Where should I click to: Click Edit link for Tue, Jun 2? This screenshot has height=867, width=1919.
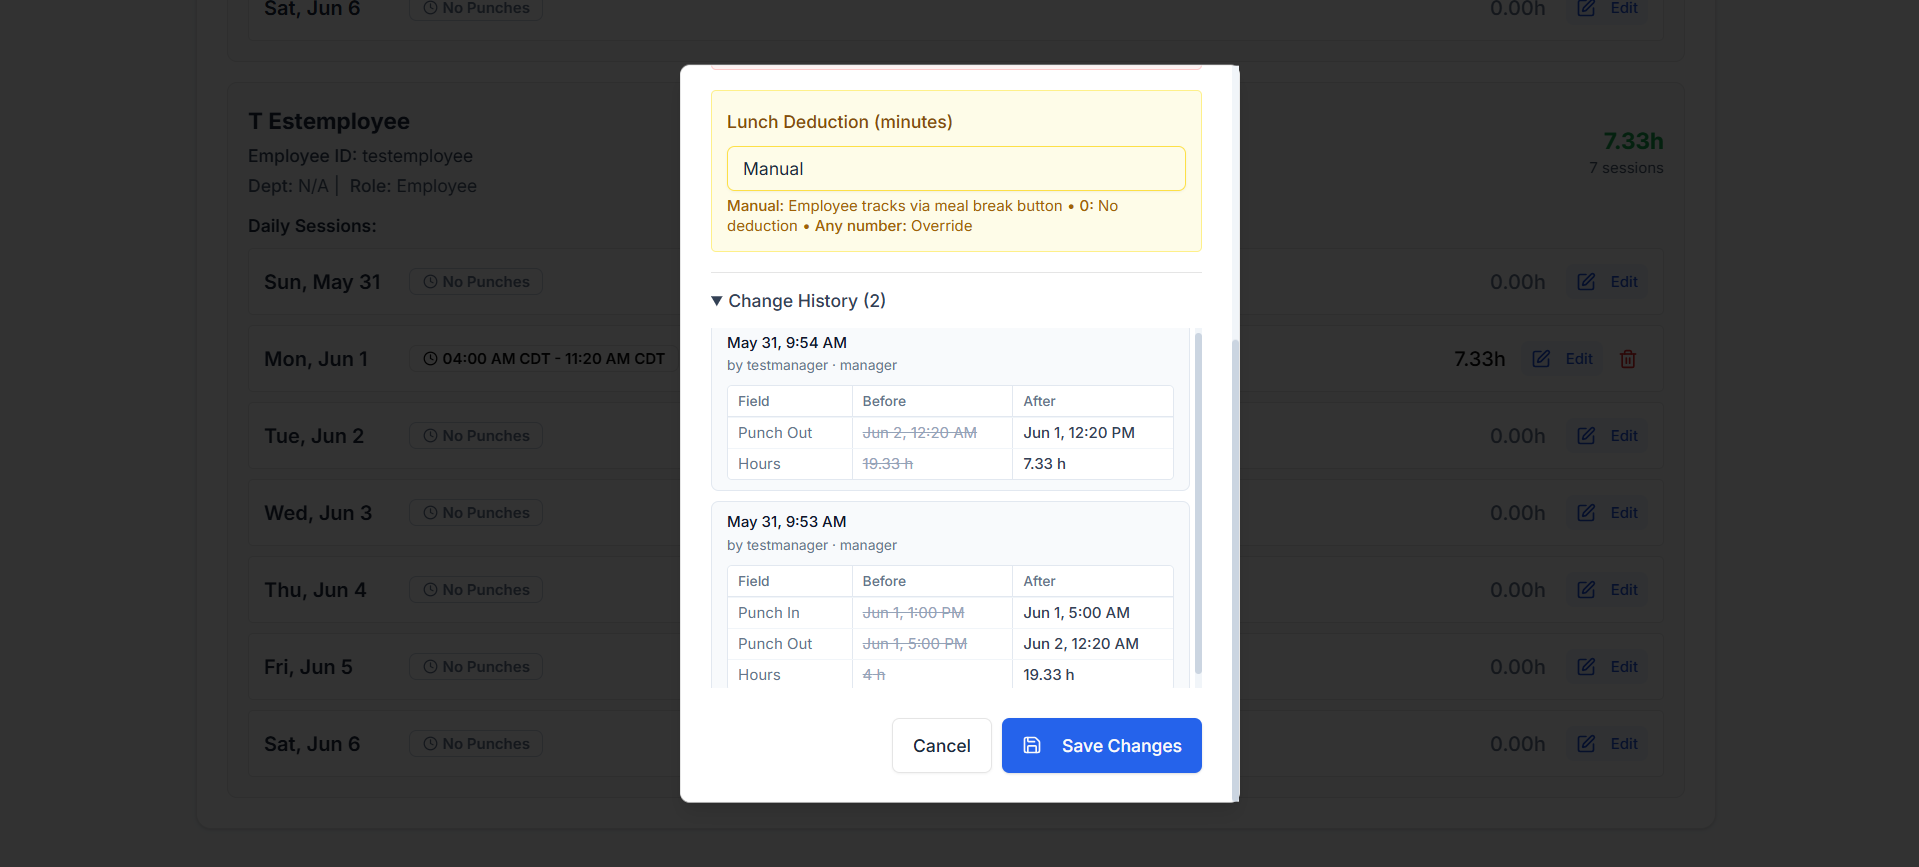[x=1623, y=436]
